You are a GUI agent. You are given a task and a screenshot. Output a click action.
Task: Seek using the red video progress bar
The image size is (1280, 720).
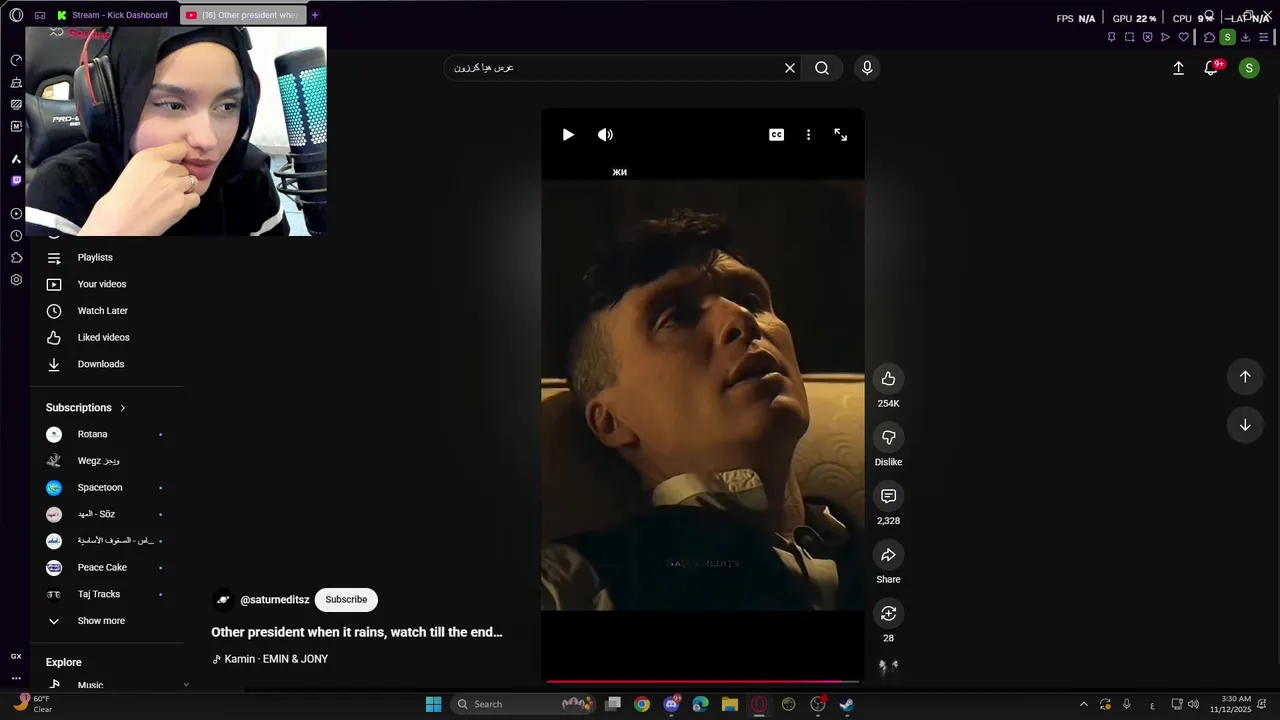702,682
